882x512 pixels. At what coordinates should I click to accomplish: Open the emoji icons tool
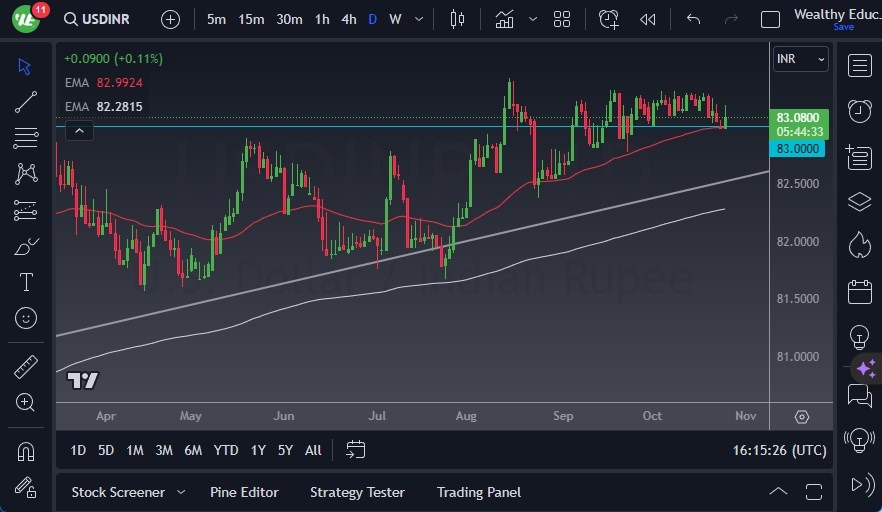click(26, 318)
